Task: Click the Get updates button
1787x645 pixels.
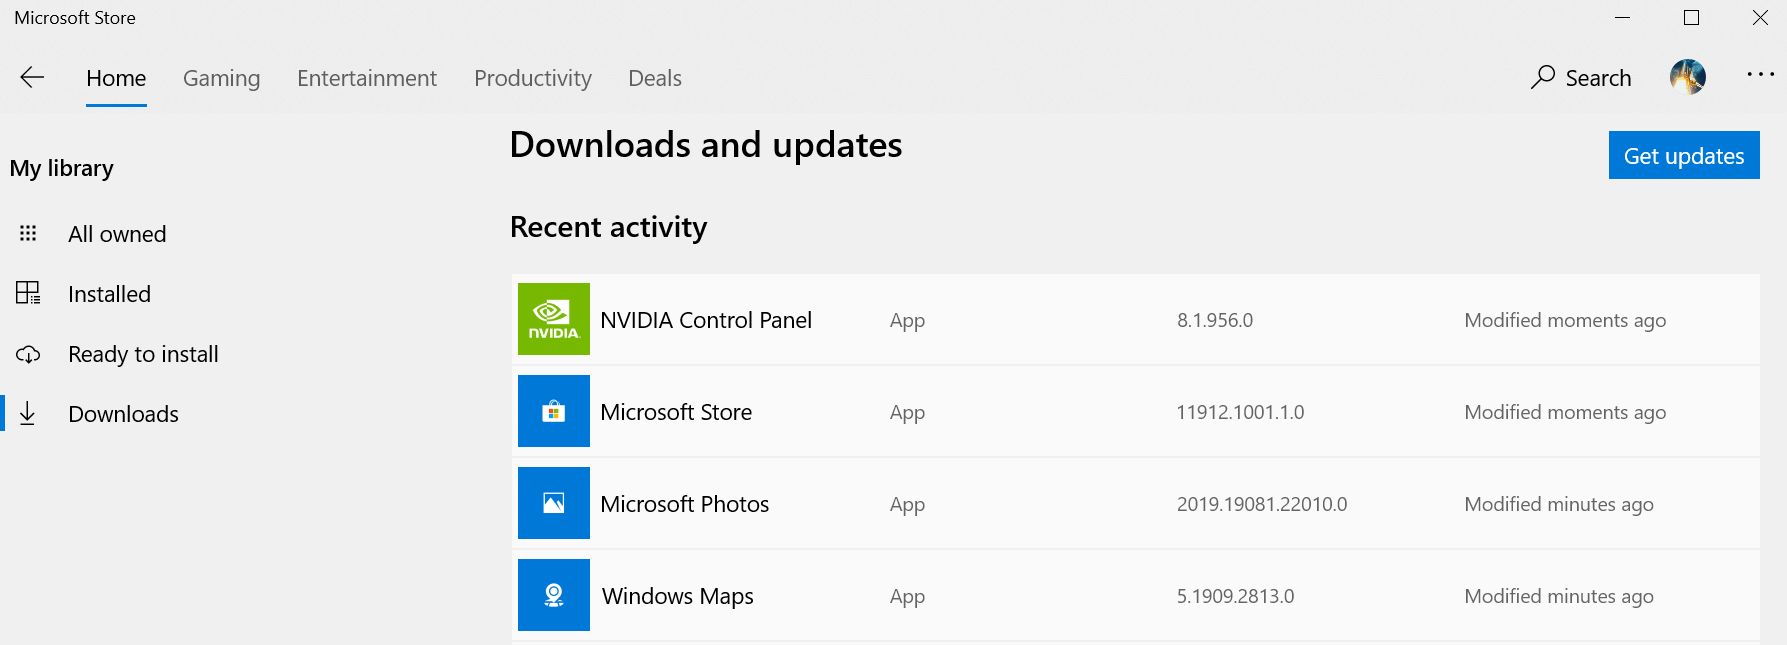Action: coord(1684,155)
